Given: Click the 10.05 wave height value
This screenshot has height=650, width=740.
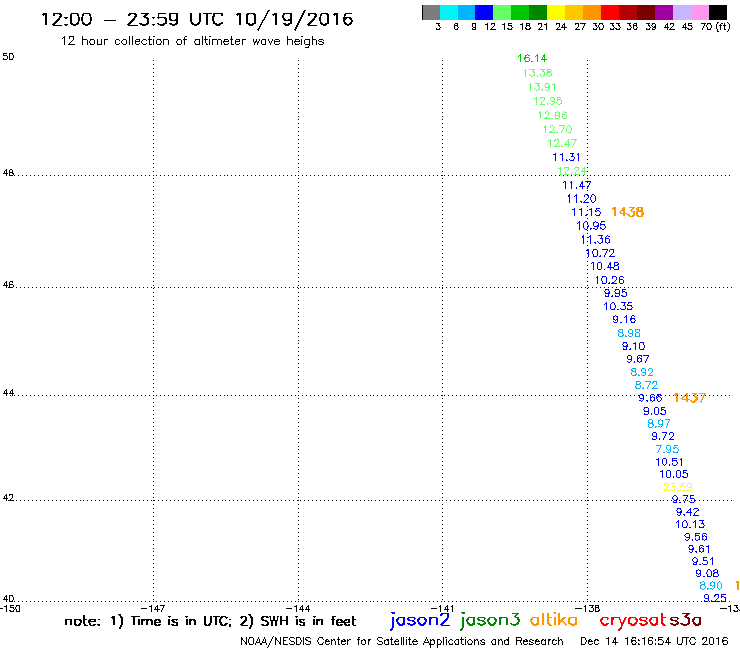Looking at the screenshot, I should click(673, 474).
